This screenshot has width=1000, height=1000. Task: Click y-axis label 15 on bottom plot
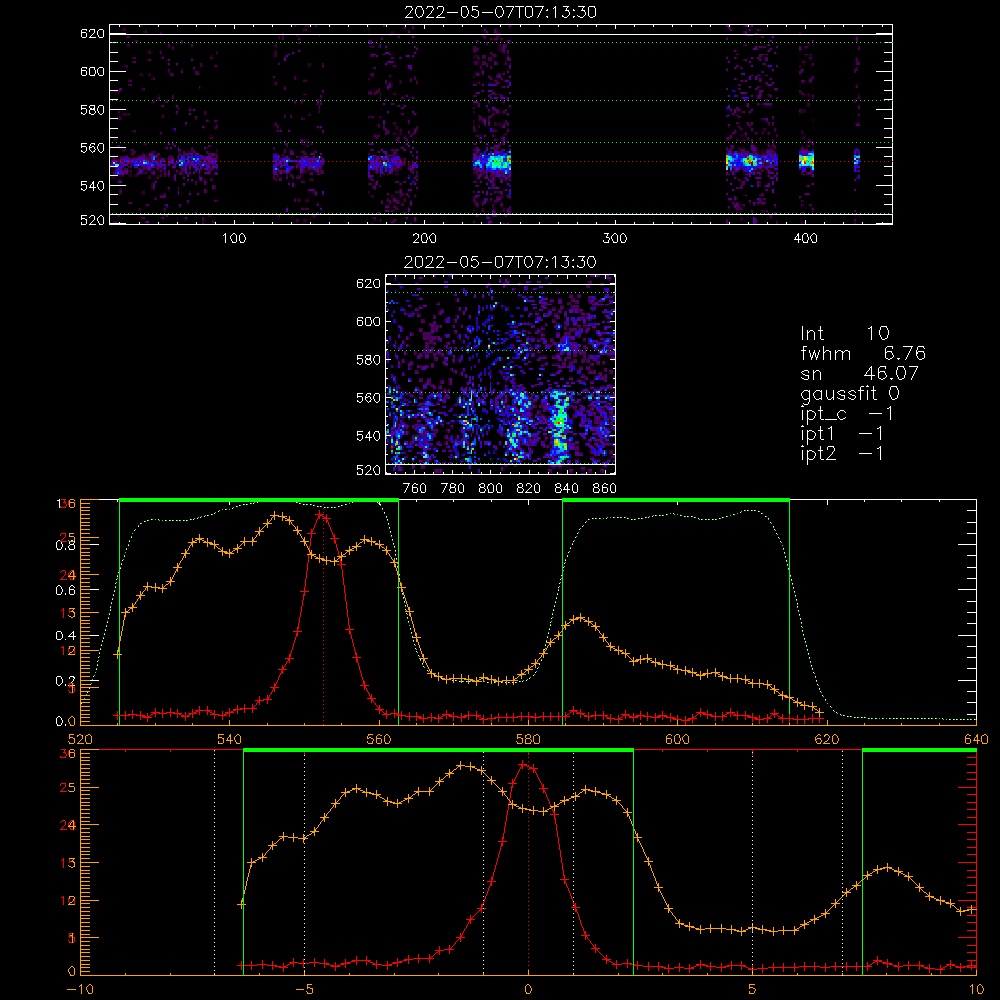coord(68,863)
